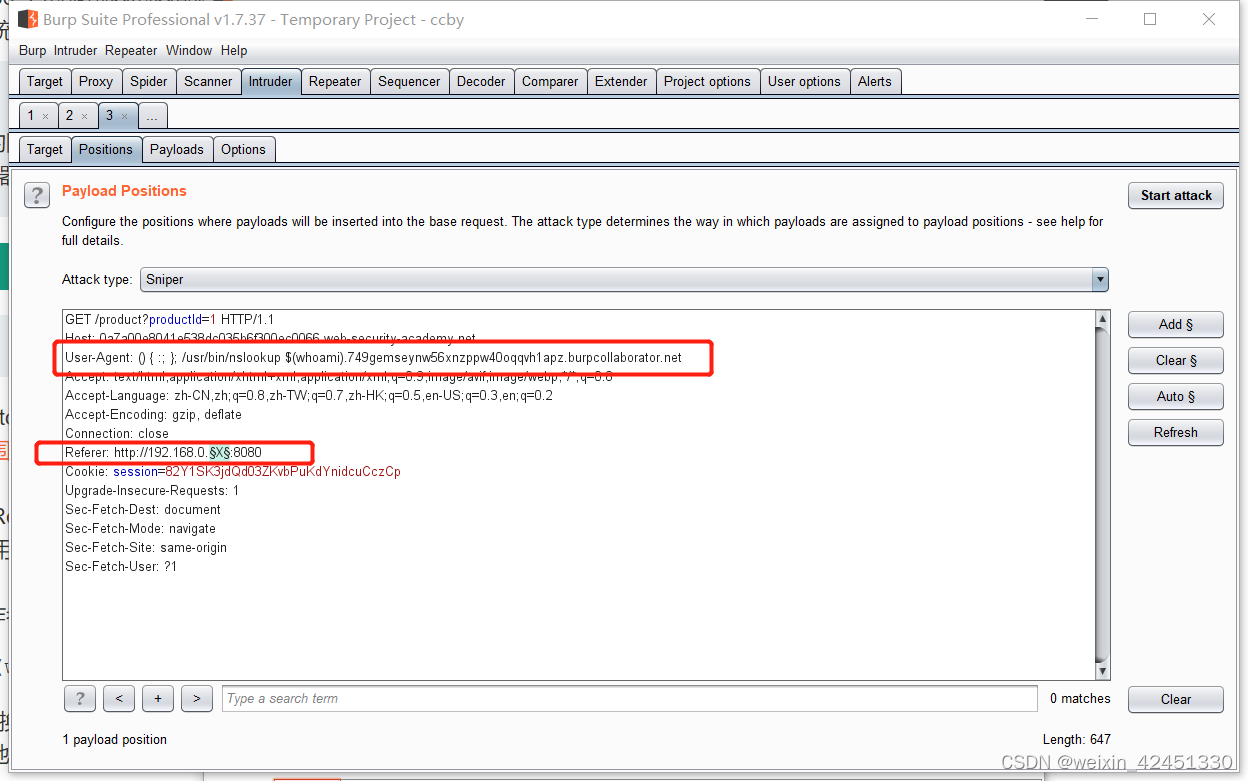The width and height of the screenshot is (1248, 781).
Task: Switch to the main Repeater tab
Action: tap(335, 82)
